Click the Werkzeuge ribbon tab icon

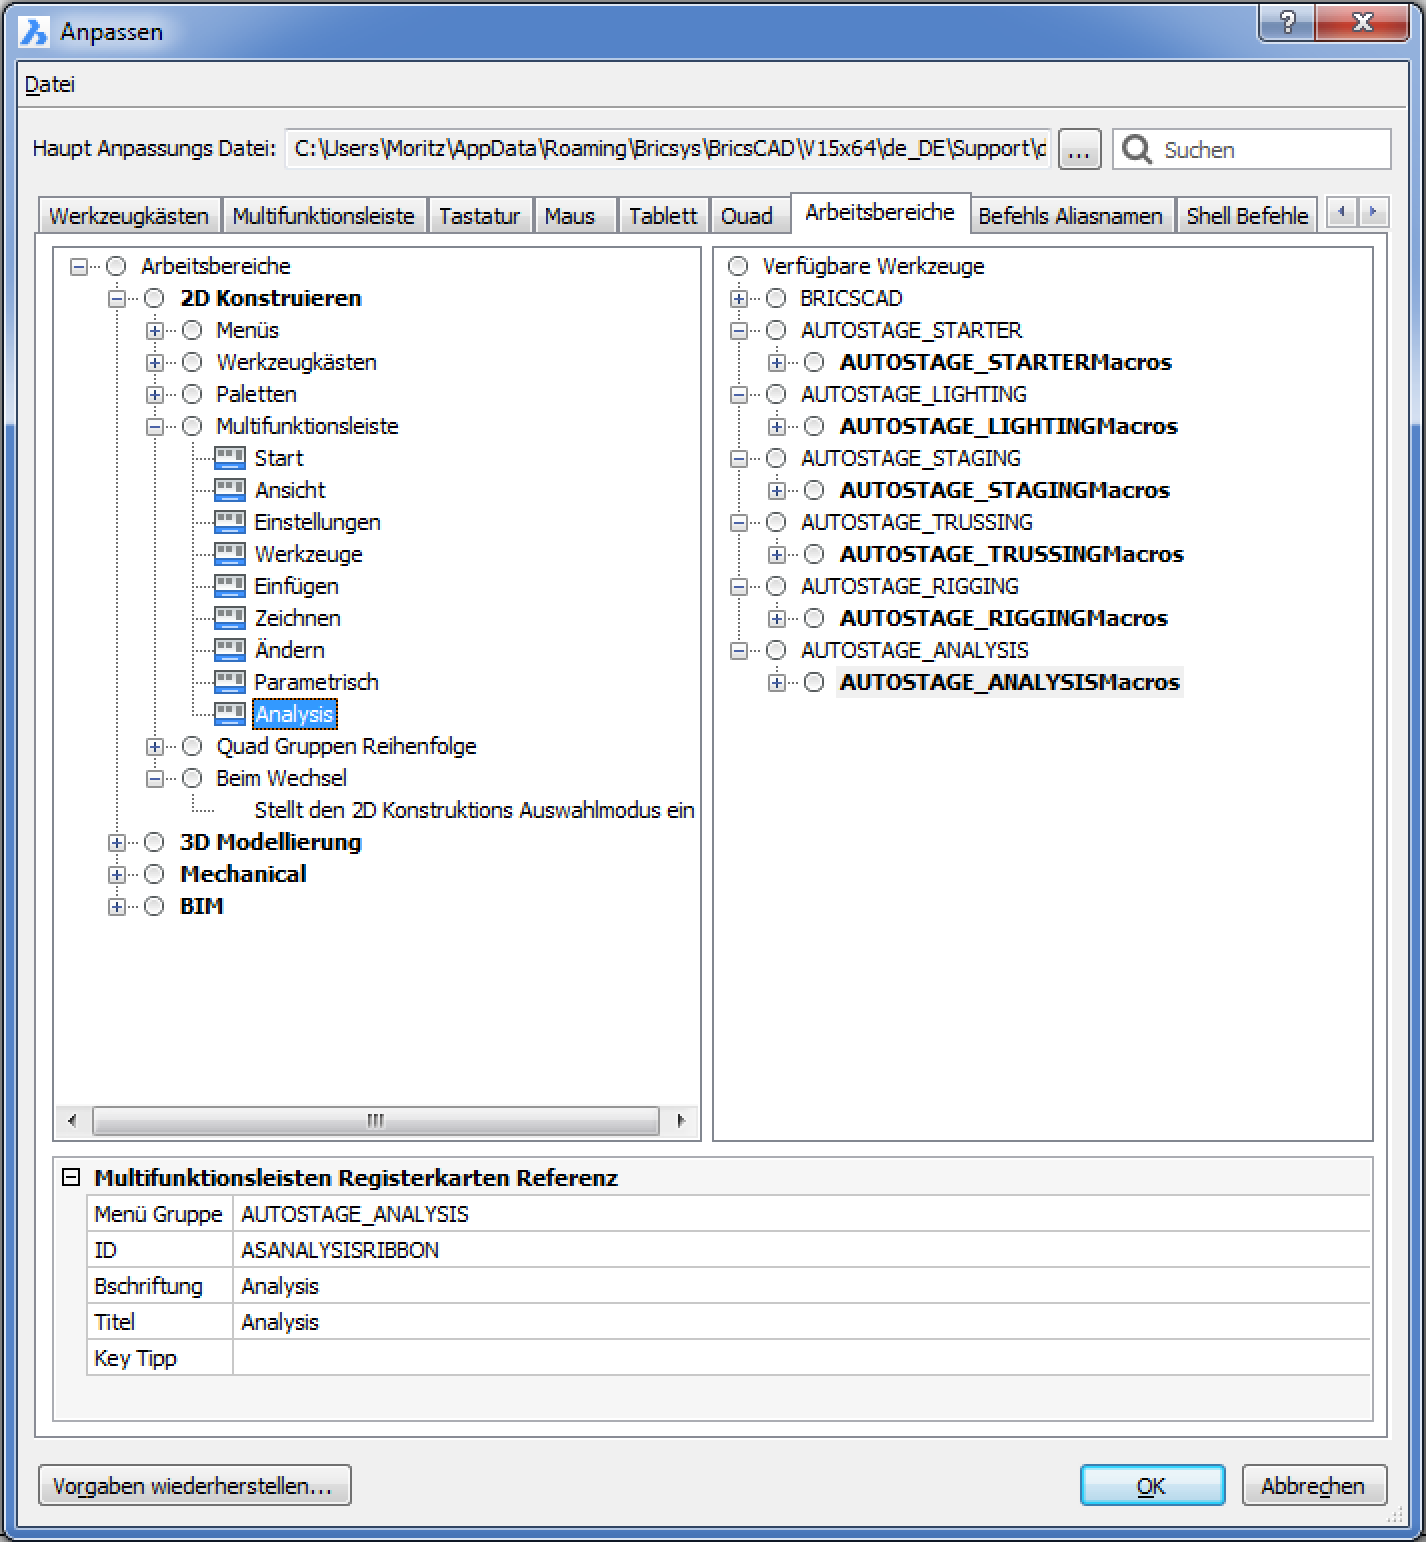click(229, 554)
